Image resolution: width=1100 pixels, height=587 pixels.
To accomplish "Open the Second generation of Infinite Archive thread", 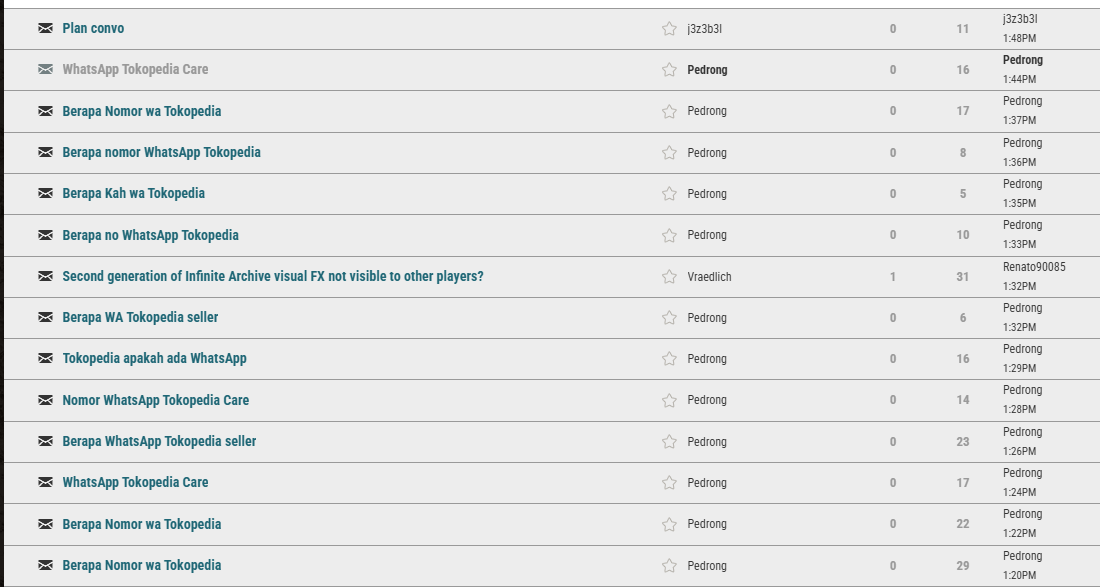I will coord(272,276).
